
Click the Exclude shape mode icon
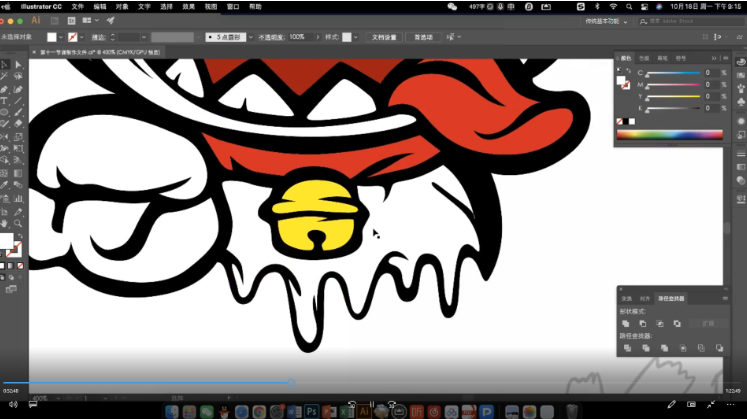pyautogui.click(x=677, y=324)
